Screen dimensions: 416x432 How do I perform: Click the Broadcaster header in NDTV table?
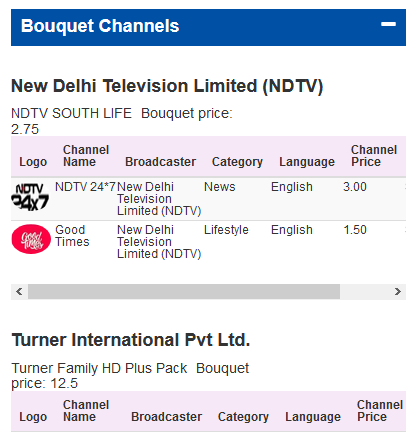pos(160,162)
